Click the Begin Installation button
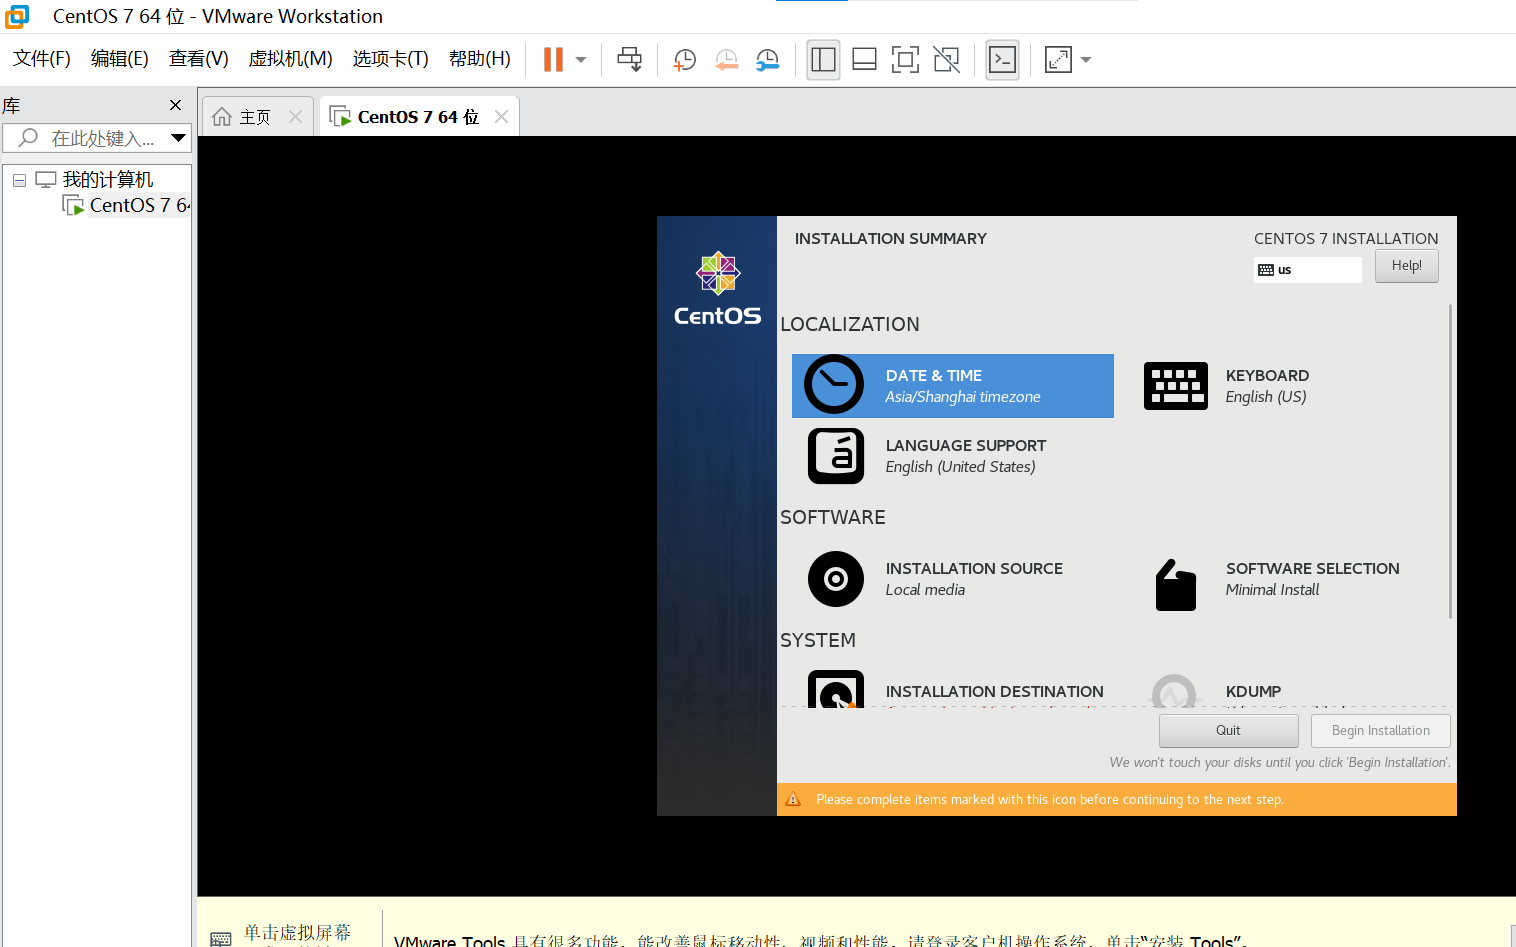 [x=1381, y=731]
